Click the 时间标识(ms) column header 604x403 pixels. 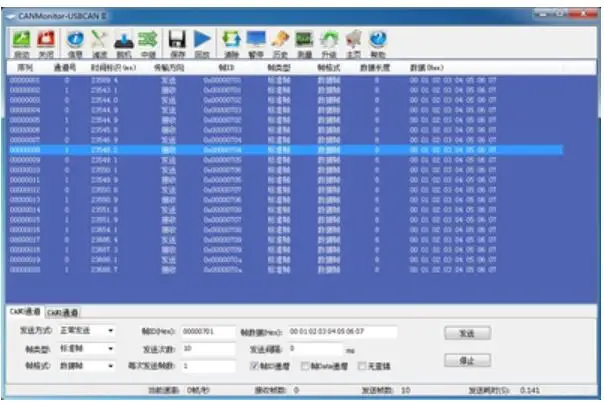click(113, 68)
